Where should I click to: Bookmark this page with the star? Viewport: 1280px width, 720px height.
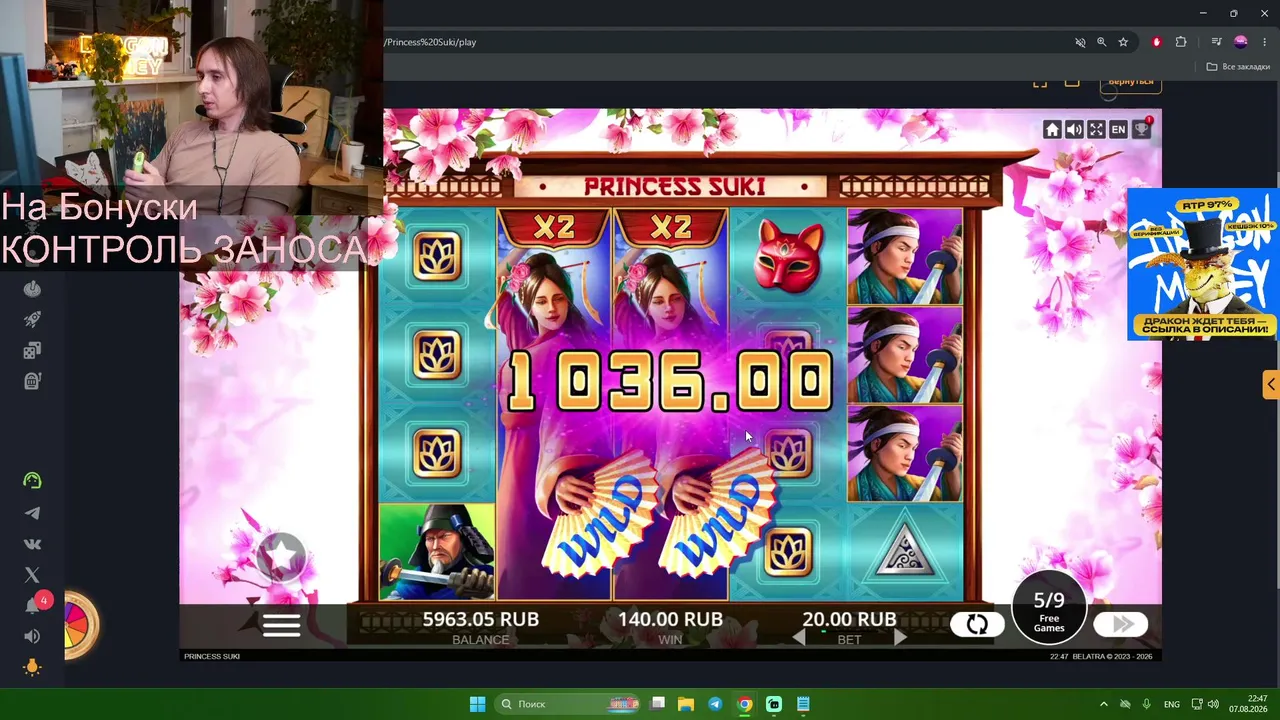click(x=1123, y=42)
